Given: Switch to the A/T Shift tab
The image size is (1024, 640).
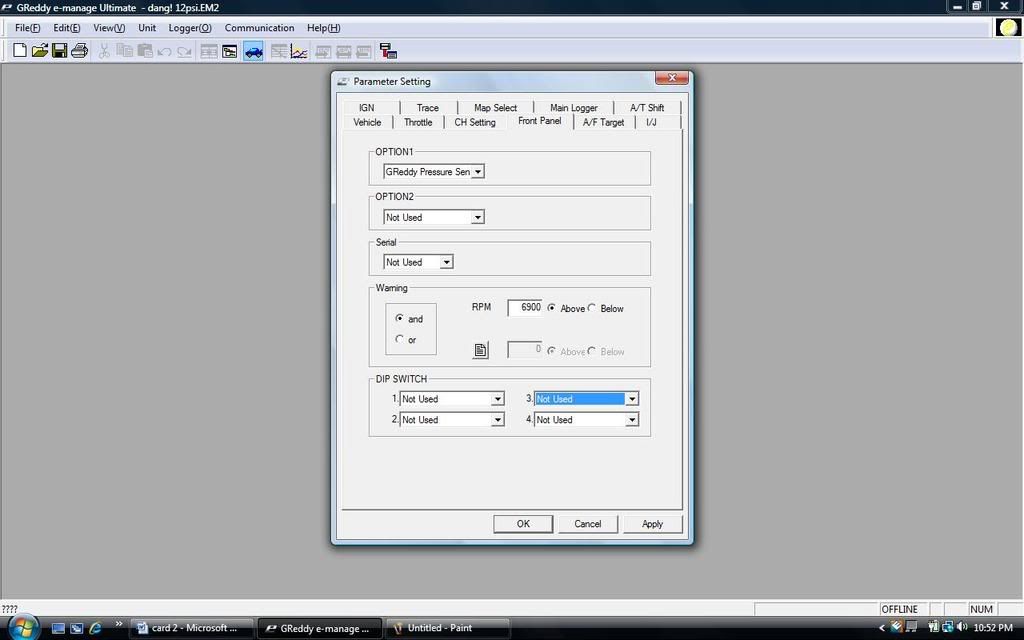Looking at the screenshot, I should [647, 108].
